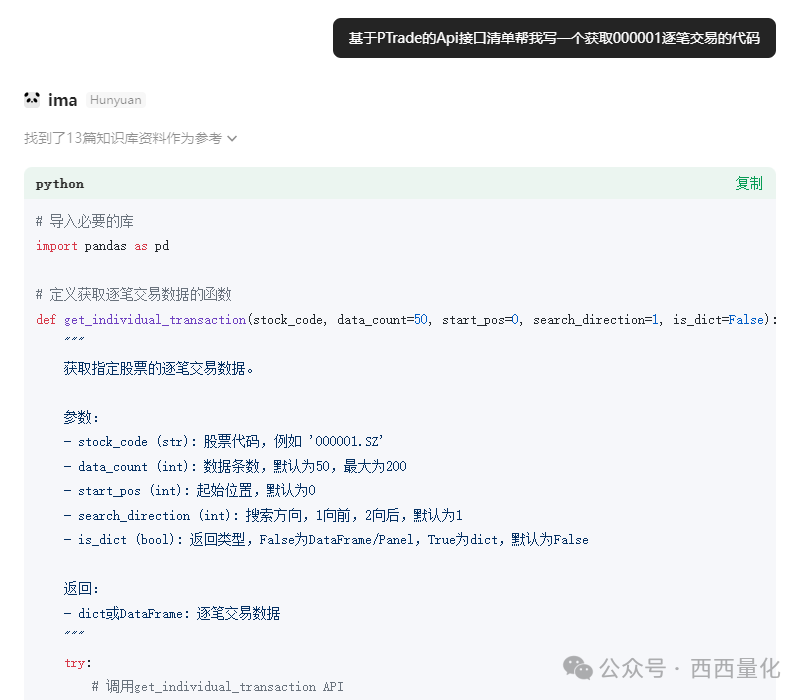Click the def get_individual_transaction function definition line
This screenshot has width=806, height=700.
pyautogui.click(x=406, y=320)
